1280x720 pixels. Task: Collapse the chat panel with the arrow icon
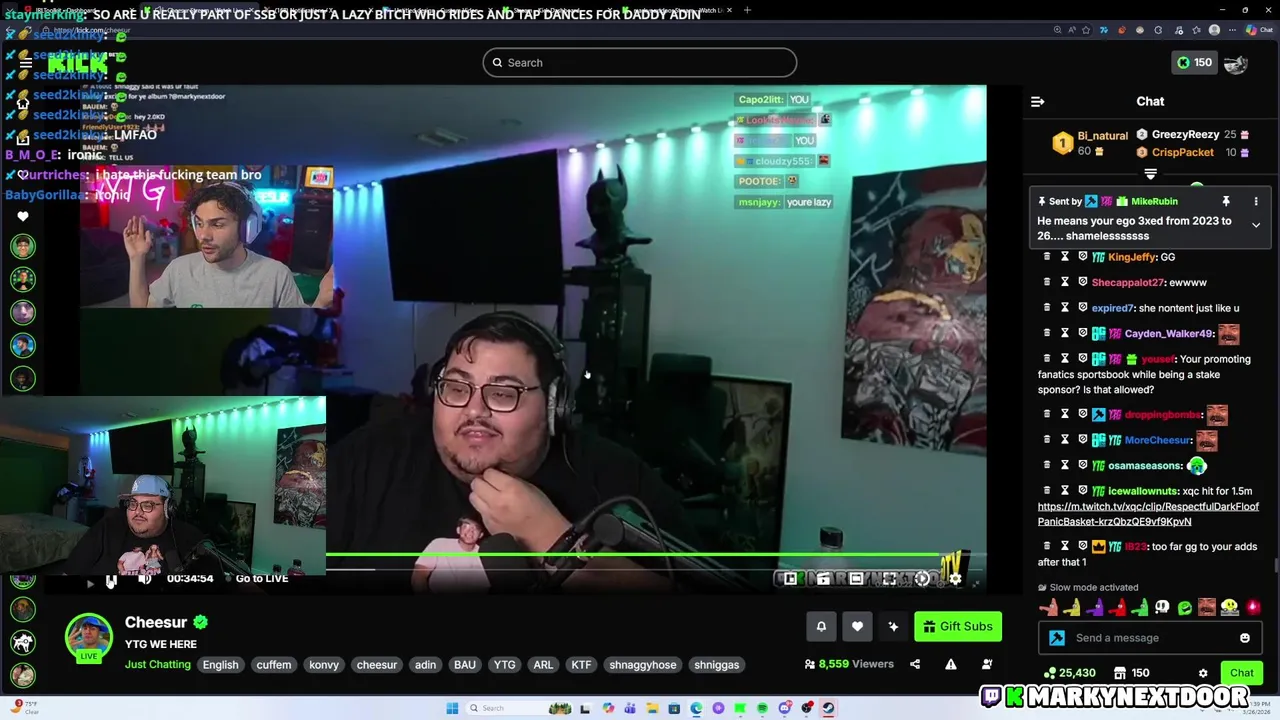(1037, 101)
